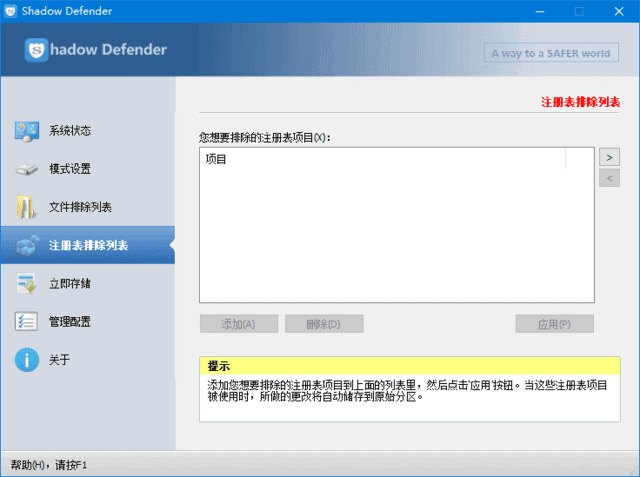Viewport: 640px width, 477px height.
Task: Select 立即存储 in the sidebar
Action: pos(70,284)
